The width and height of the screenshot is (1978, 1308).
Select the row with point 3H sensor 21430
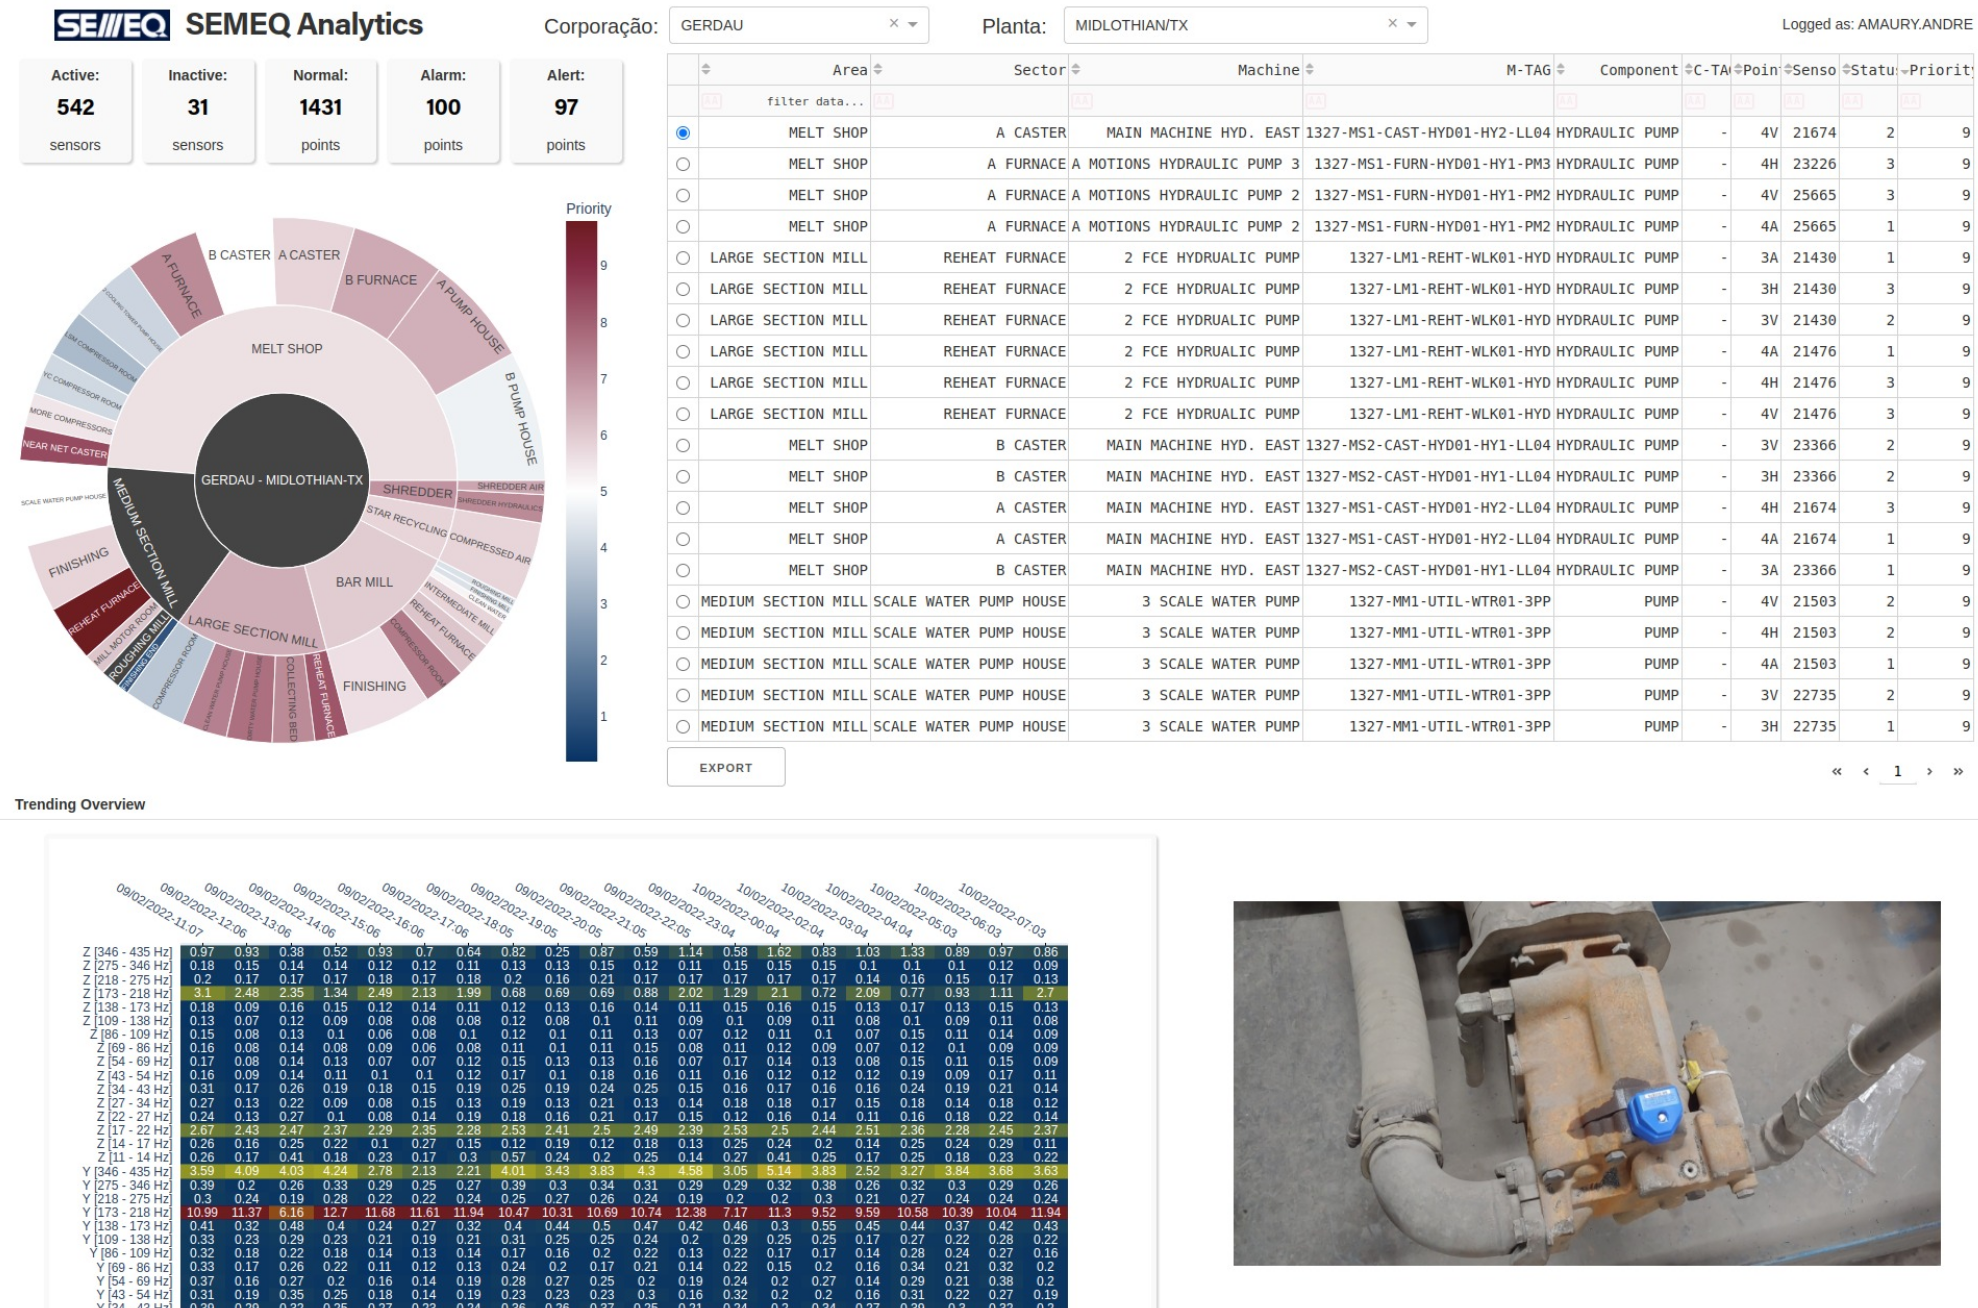click(x=683, y=289)
